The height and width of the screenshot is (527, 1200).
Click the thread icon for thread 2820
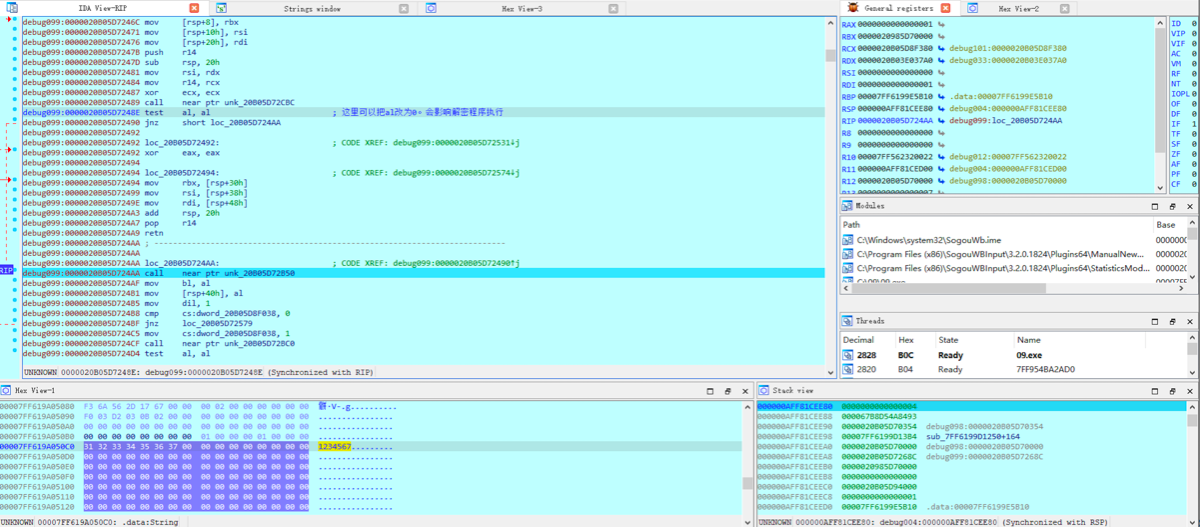tap(848, 369)
